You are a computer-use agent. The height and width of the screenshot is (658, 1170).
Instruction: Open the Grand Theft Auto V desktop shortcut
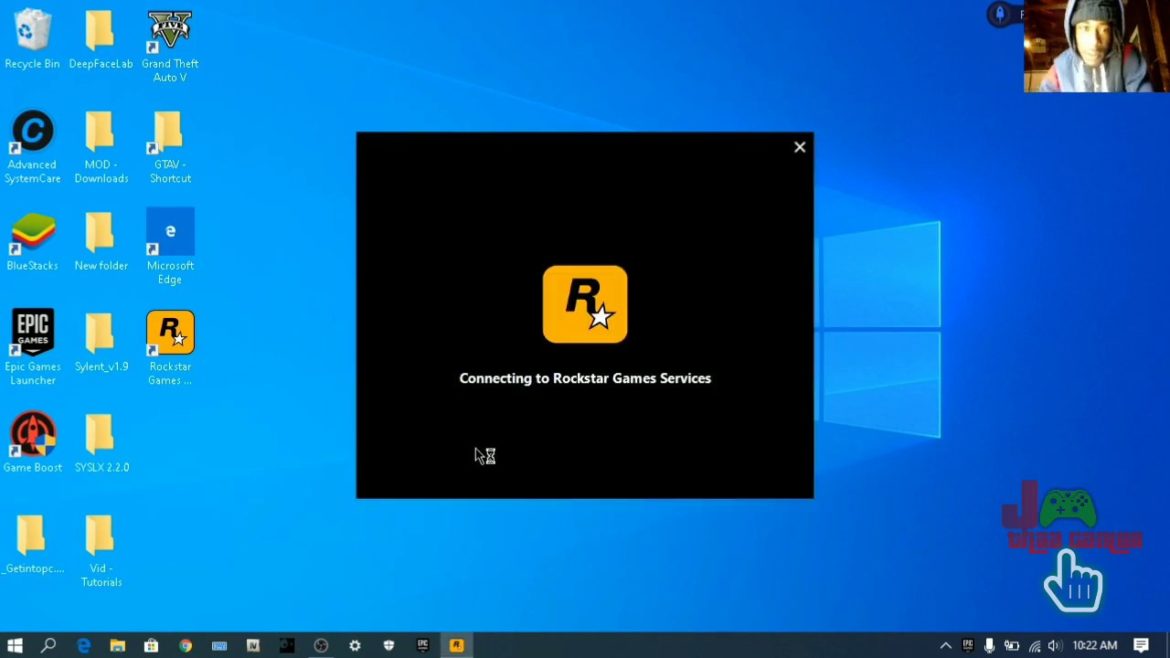(x=169, y=33)
